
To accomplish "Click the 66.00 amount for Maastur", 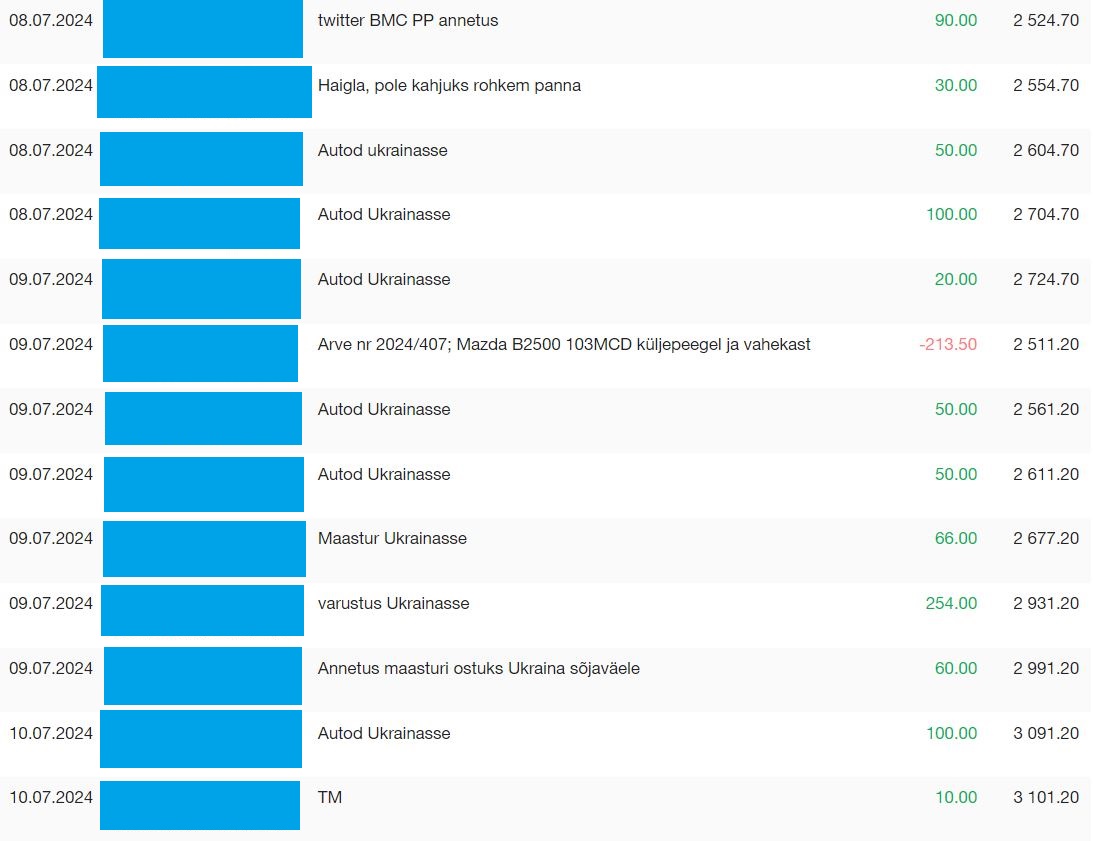I will pos(956,538).
